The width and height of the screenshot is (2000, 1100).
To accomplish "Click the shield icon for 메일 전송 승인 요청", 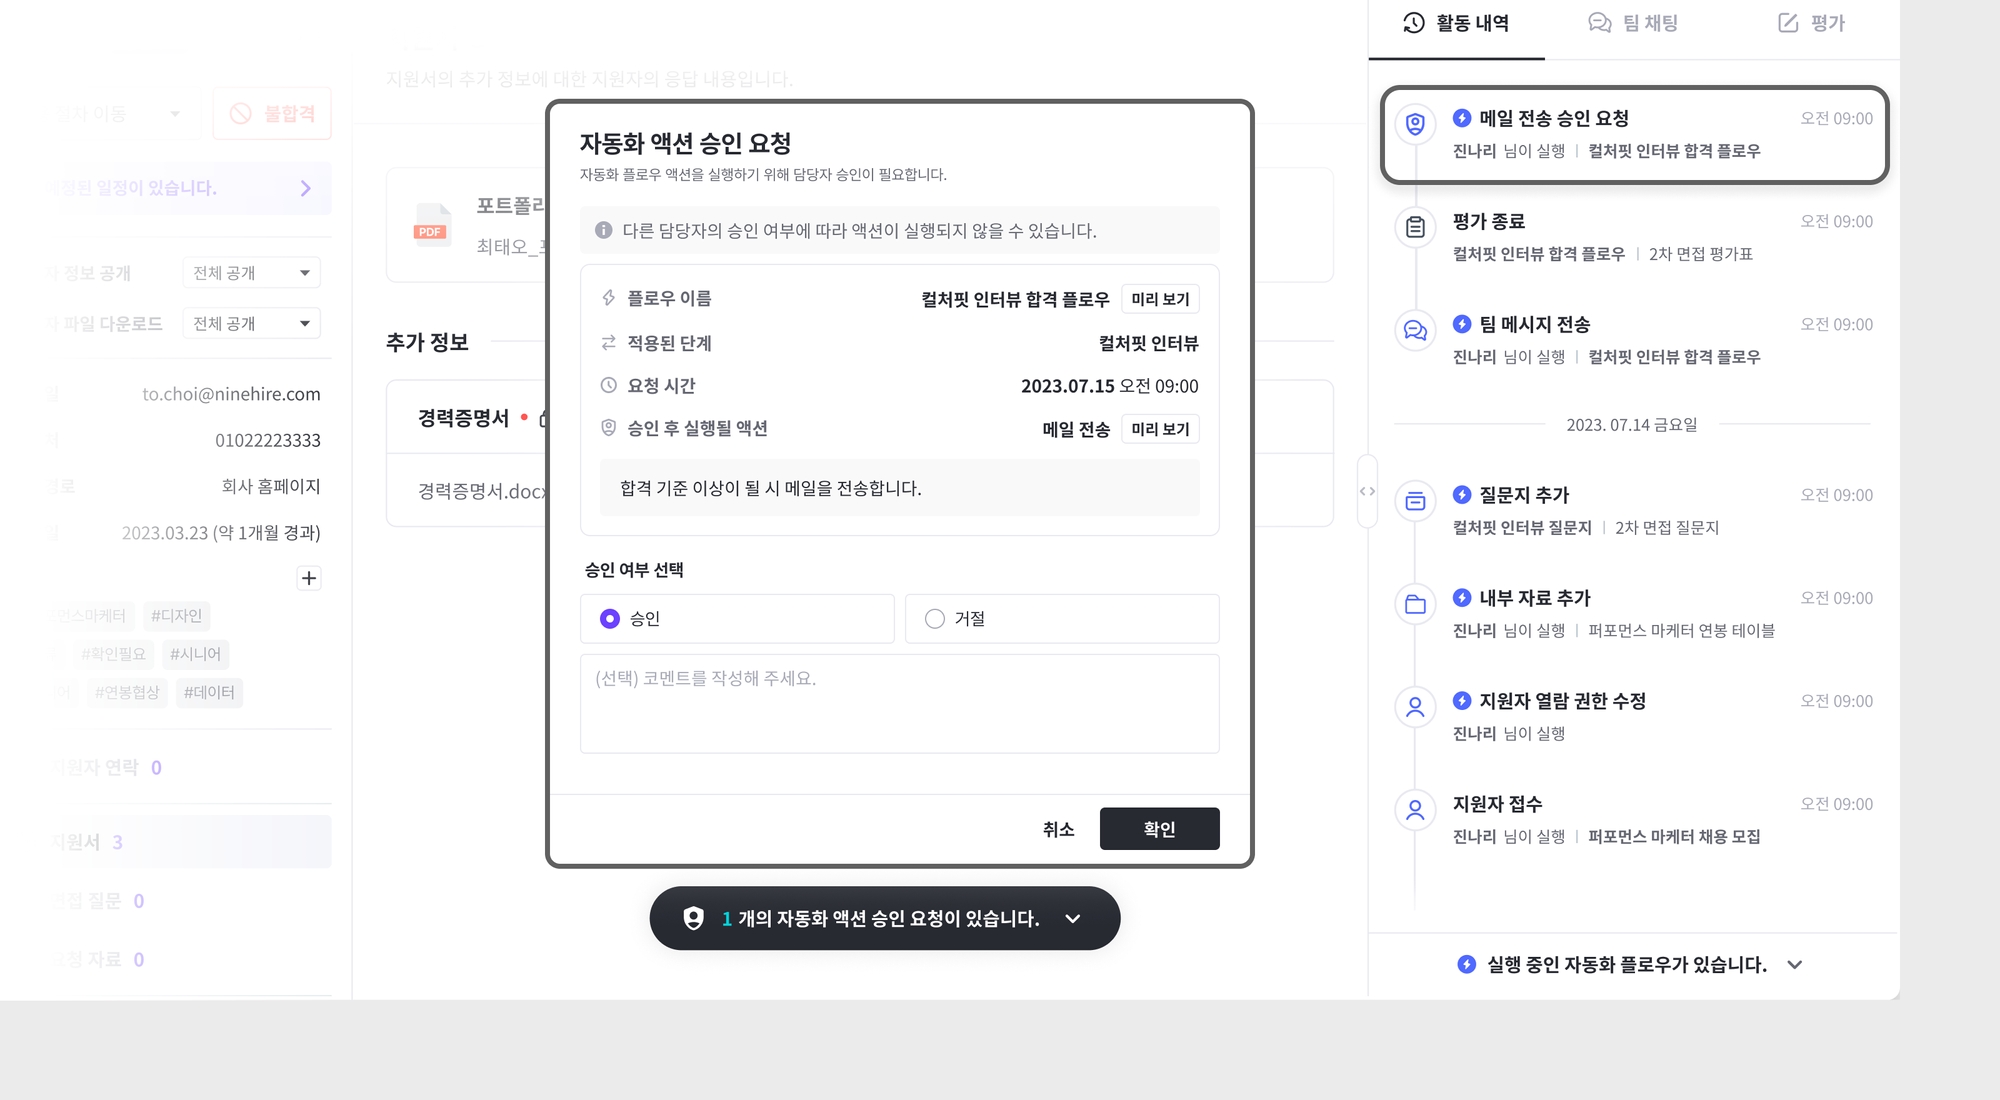I will pos(1415,124).
